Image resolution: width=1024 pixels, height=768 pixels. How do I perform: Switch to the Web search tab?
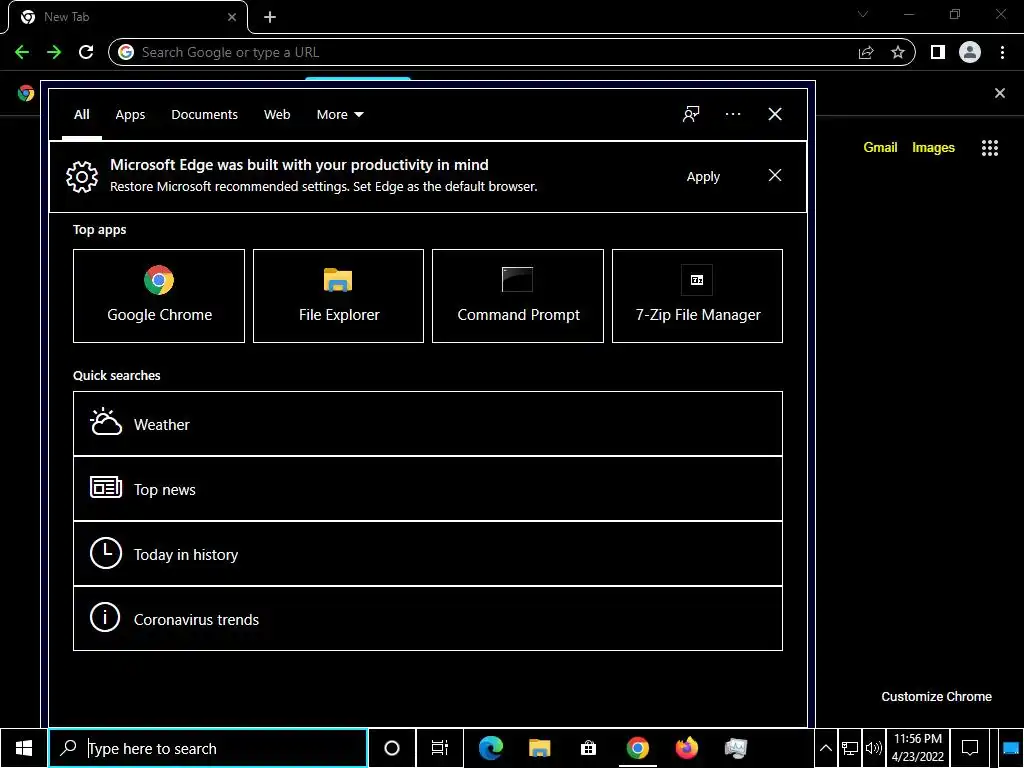tap(277, 114)
